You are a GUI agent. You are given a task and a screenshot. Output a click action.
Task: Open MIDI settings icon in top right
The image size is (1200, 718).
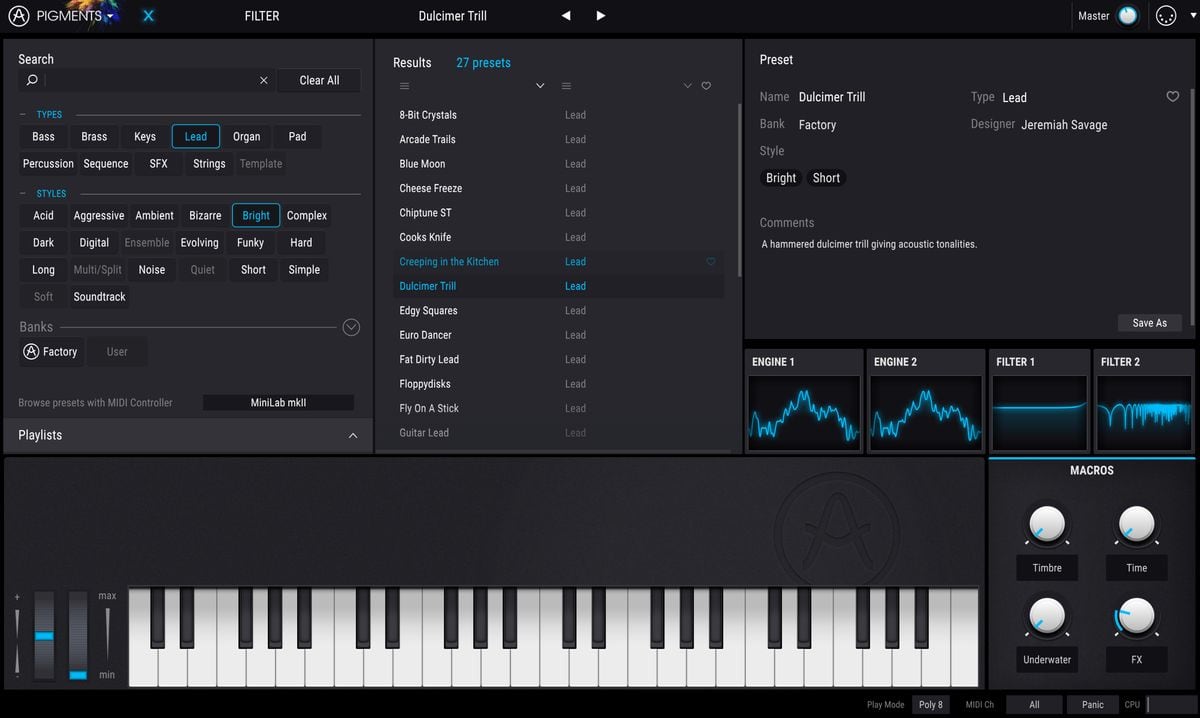tap(1165, 16)
